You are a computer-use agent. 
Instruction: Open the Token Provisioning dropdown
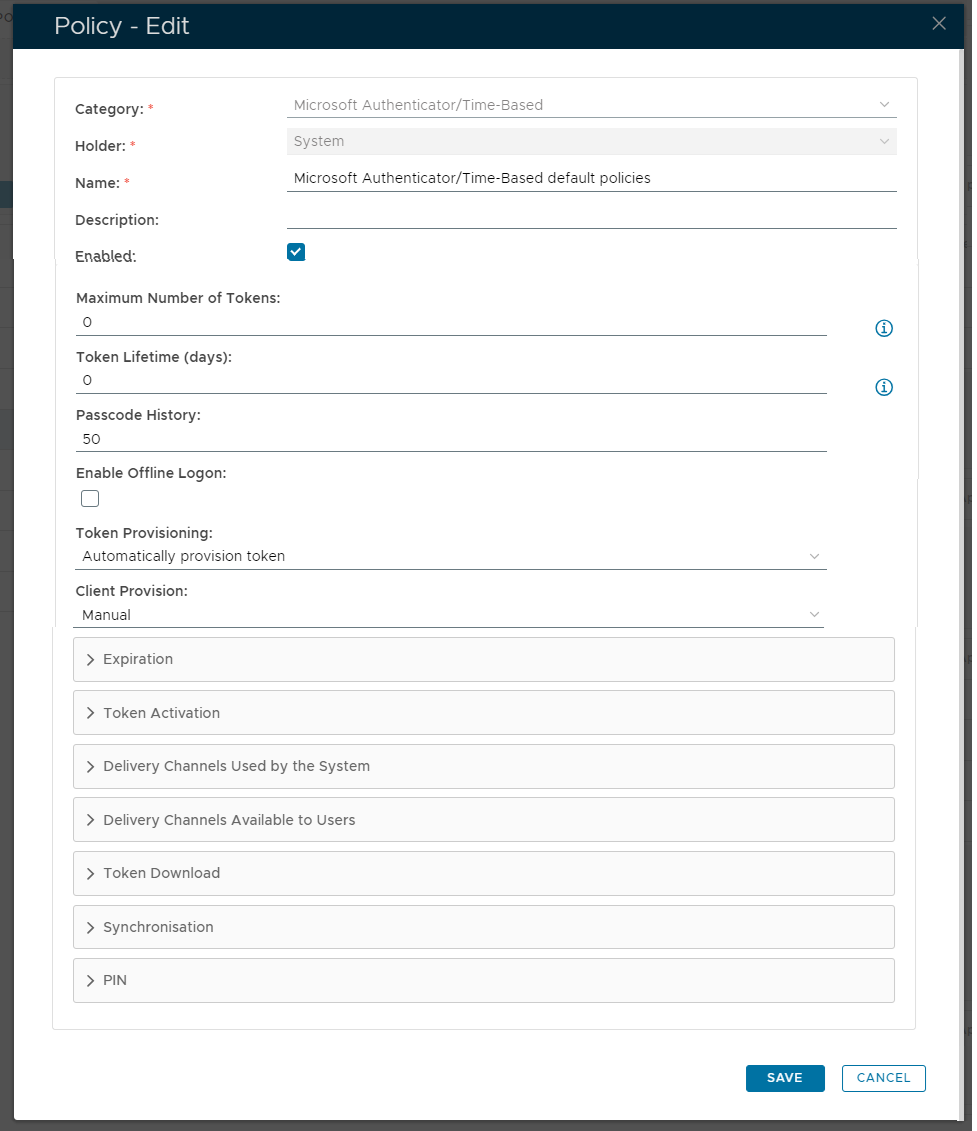[x=451, y=556]
